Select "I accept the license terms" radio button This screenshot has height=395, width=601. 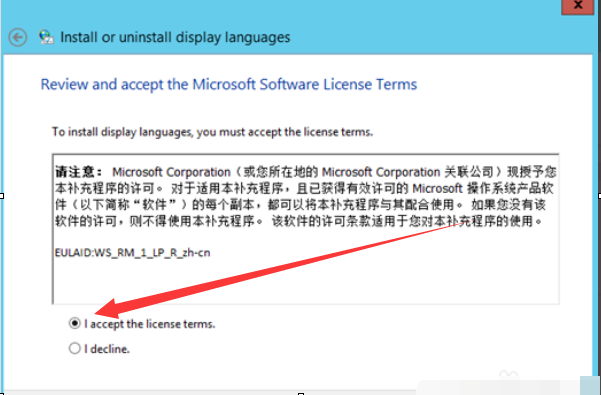pyautogui.click(x=75, y=323)
